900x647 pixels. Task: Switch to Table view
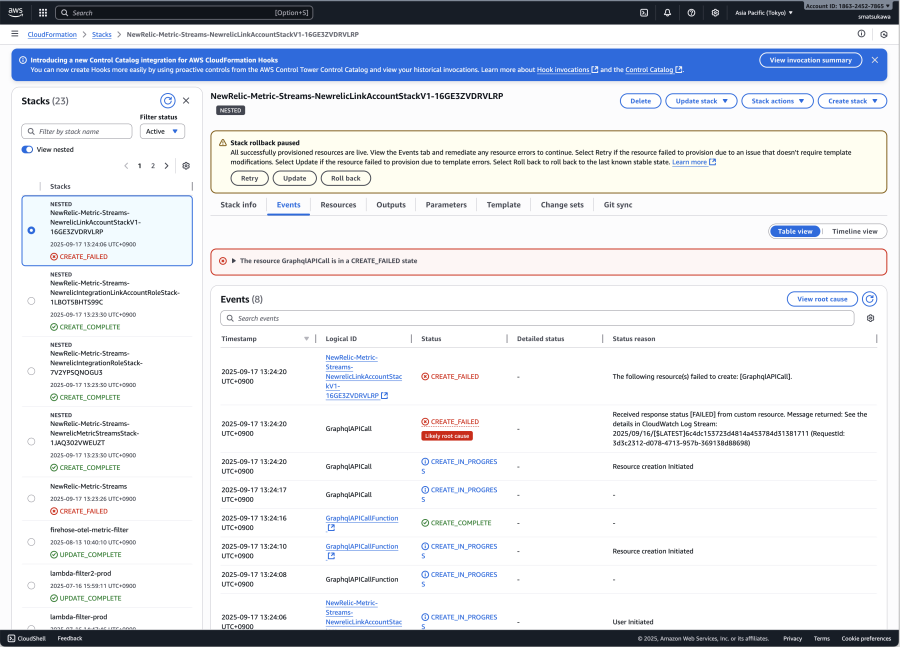pyautogui.click(x=795, y=231)
